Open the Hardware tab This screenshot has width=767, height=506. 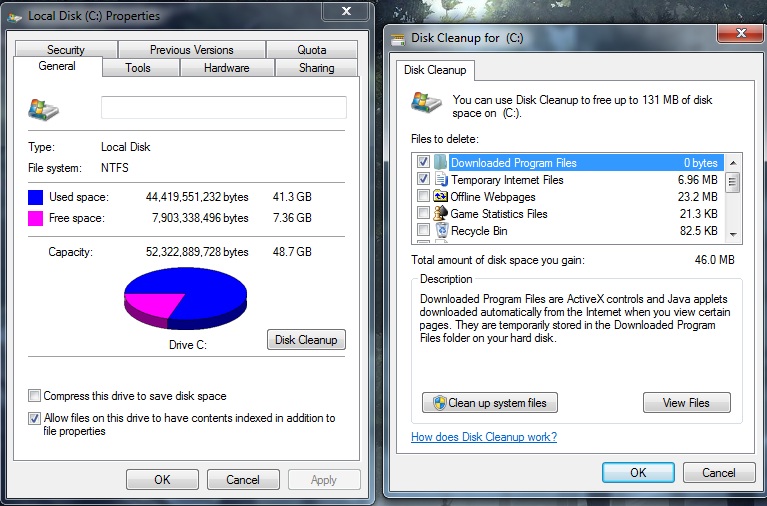(x=226, y=68)
